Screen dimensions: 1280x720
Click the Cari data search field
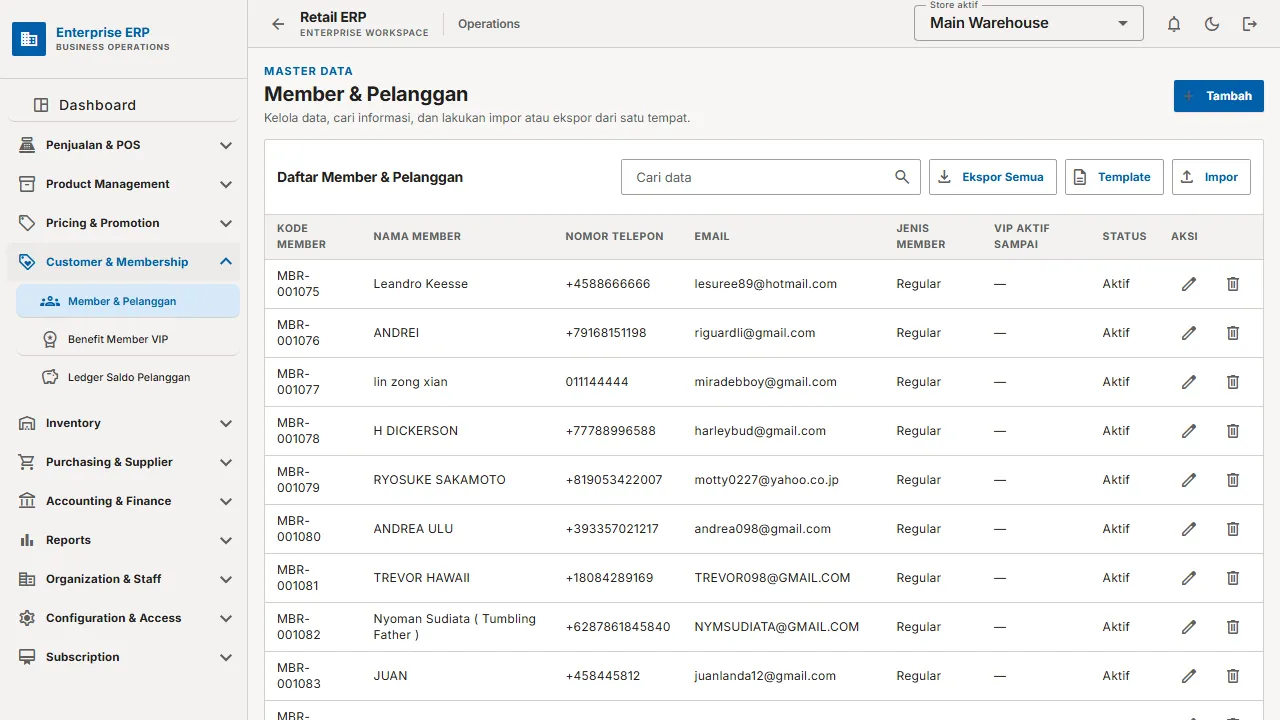[771, 177]
